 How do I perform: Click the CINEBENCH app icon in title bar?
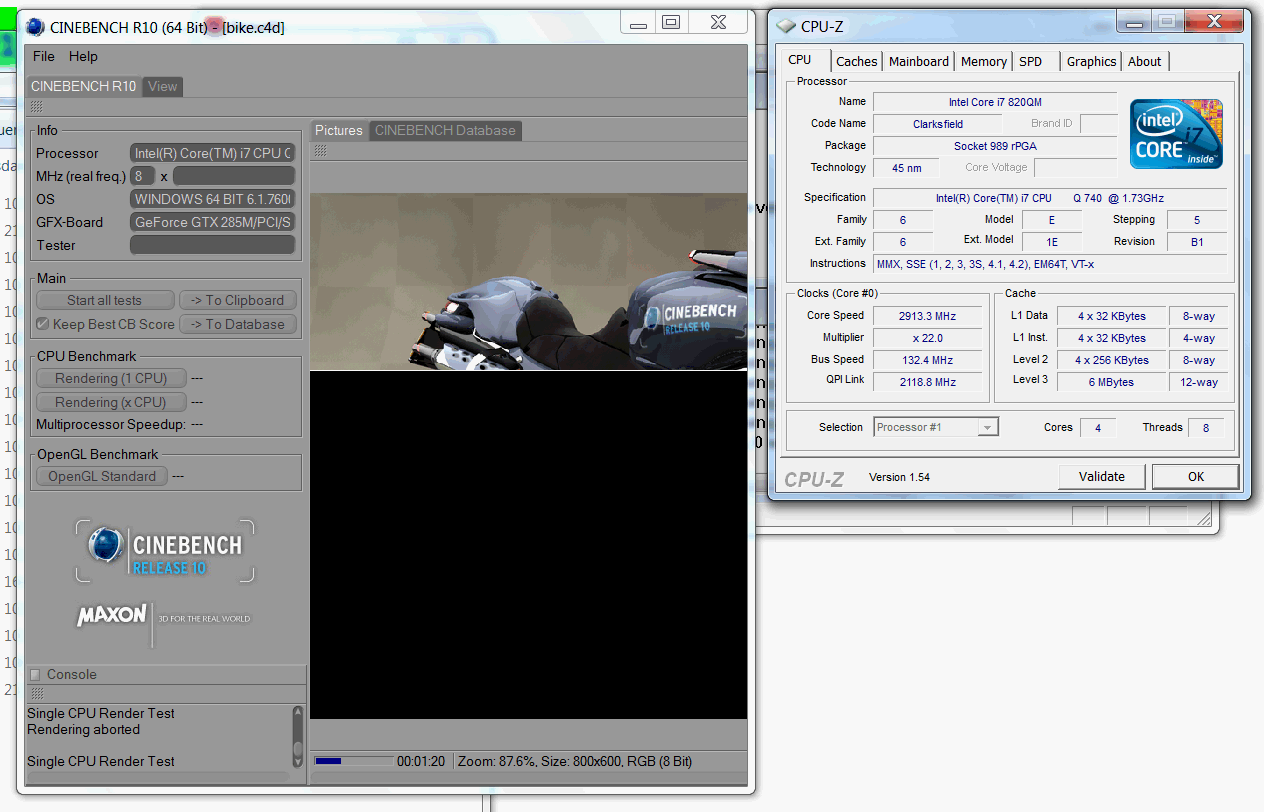(x=35, y=27)
